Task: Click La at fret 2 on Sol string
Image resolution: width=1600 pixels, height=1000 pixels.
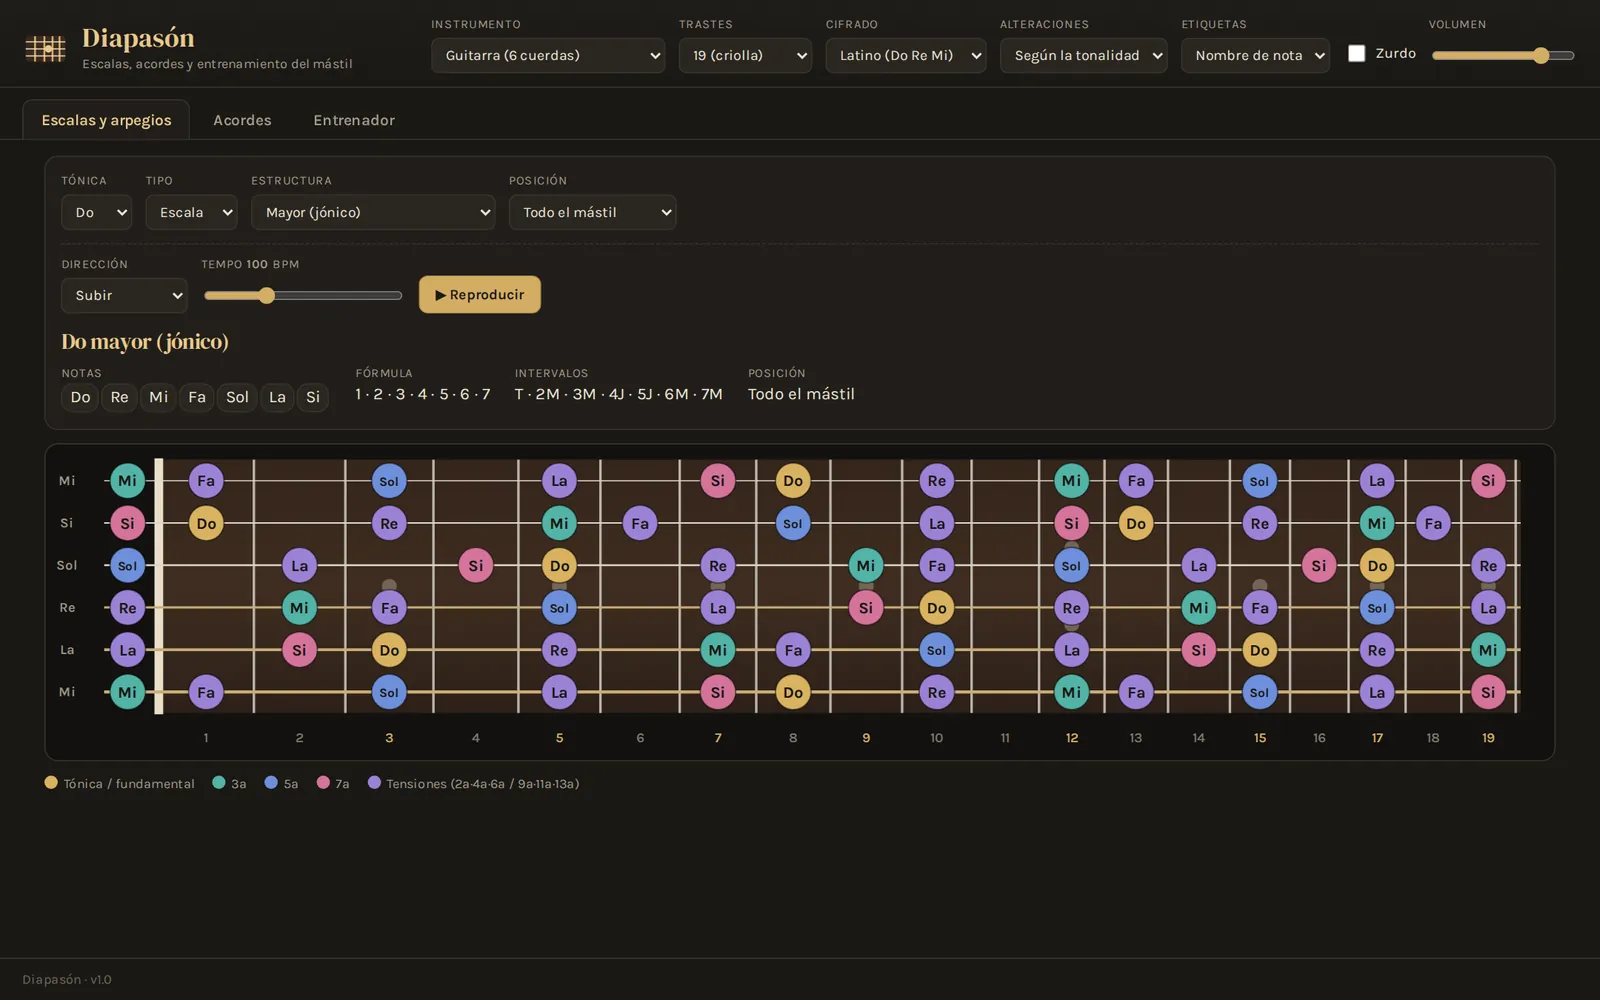Action: [299, 565]
